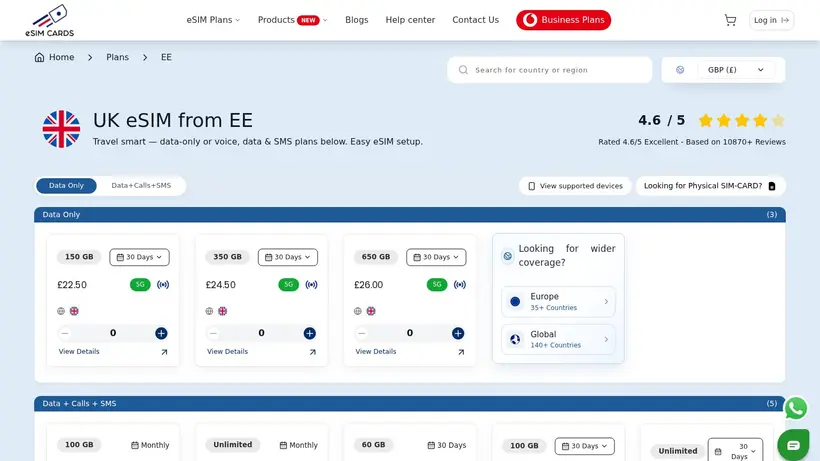The width and height of the screenshot is (820, 461).
Task: Click the Data Only section header
Action: click(409, 214)
